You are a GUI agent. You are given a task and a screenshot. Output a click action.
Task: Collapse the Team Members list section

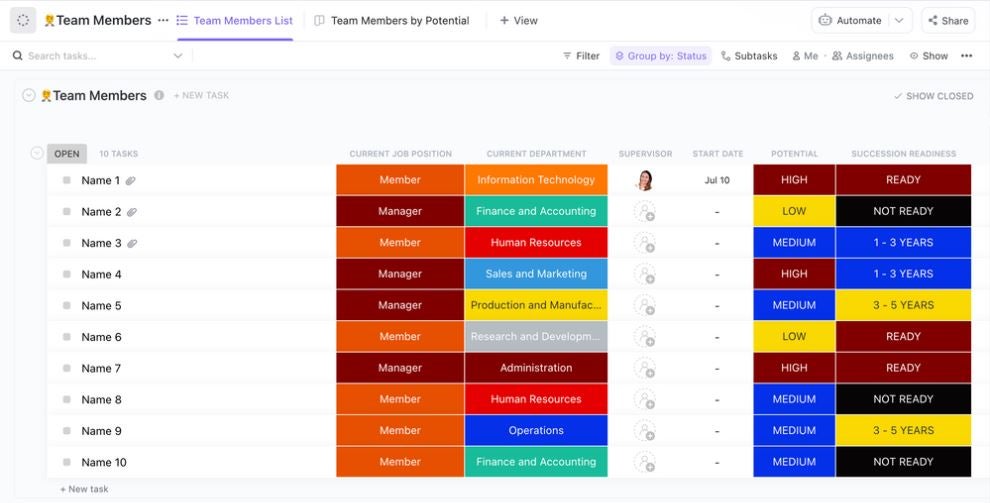tap(28, 96)
